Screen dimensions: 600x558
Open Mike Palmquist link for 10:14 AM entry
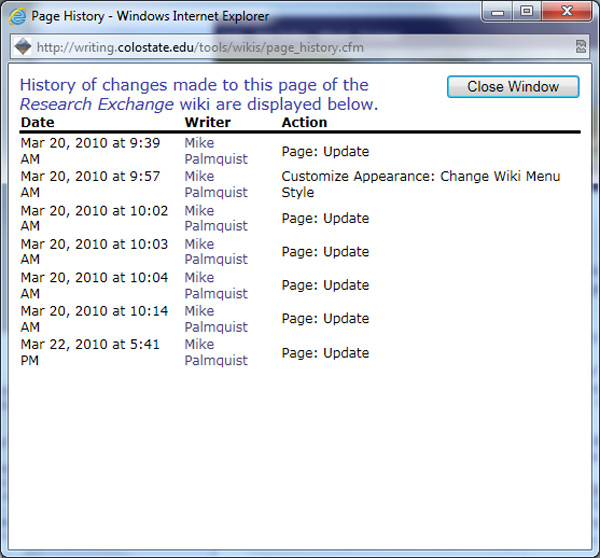click(216, 319)
